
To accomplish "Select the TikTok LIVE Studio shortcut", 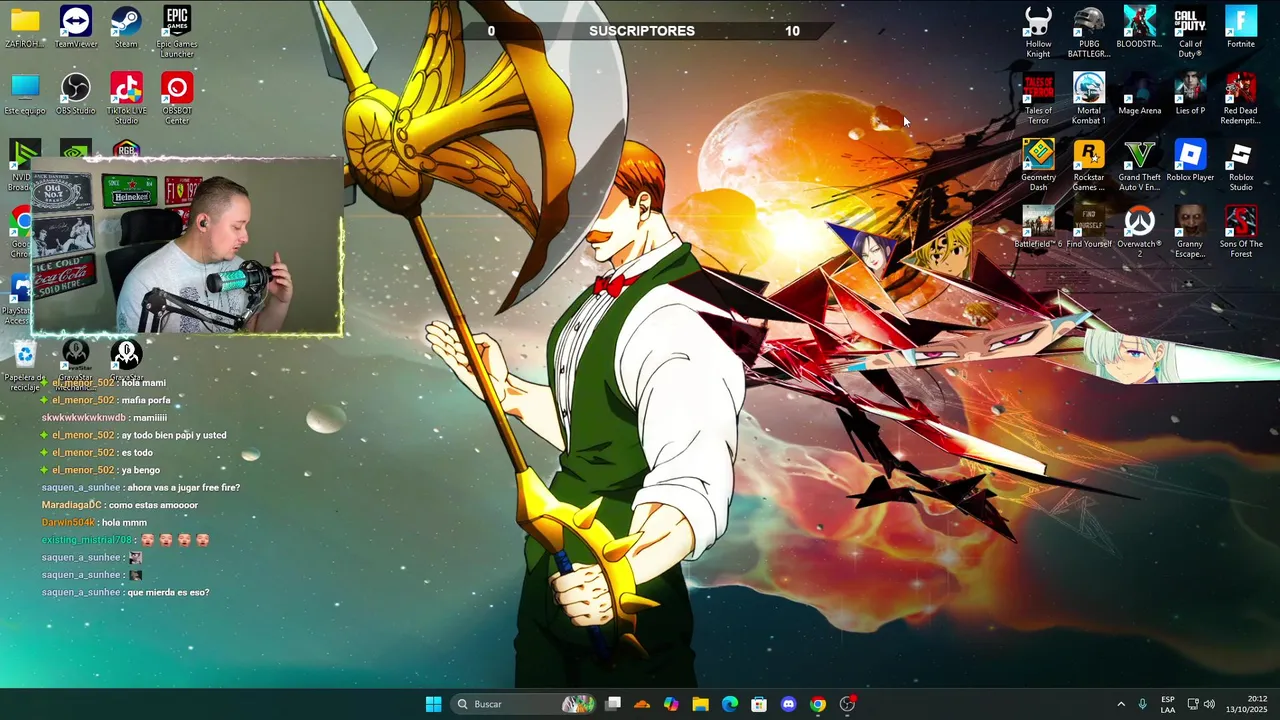I will point(126,98).
